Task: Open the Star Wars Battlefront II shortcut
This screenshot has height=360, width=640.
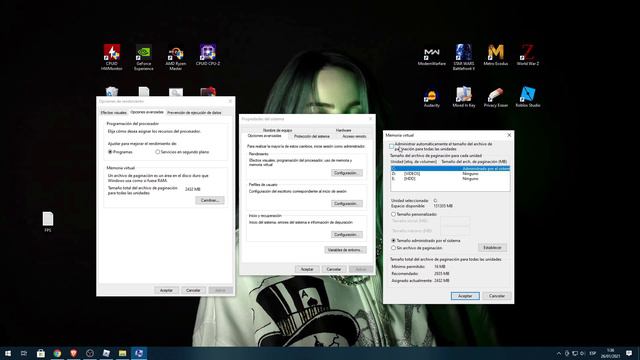Action: 464,57
